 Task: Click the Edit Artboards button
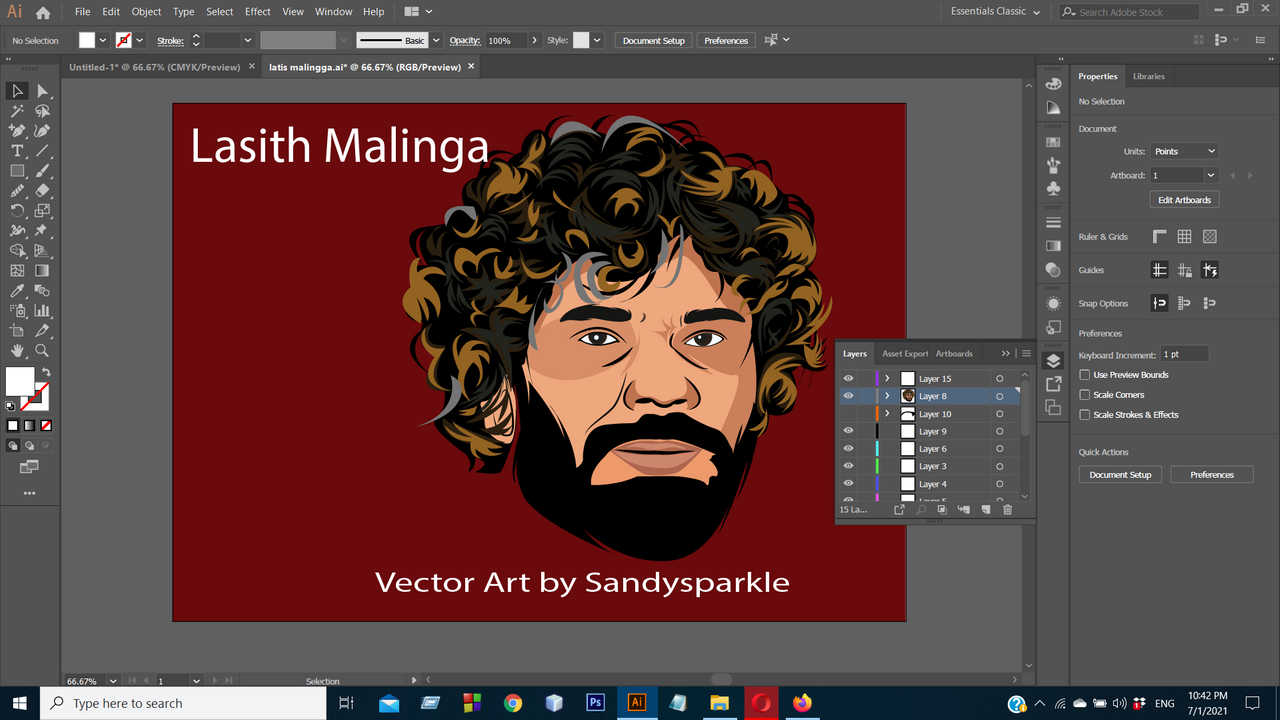[1184, 200]
